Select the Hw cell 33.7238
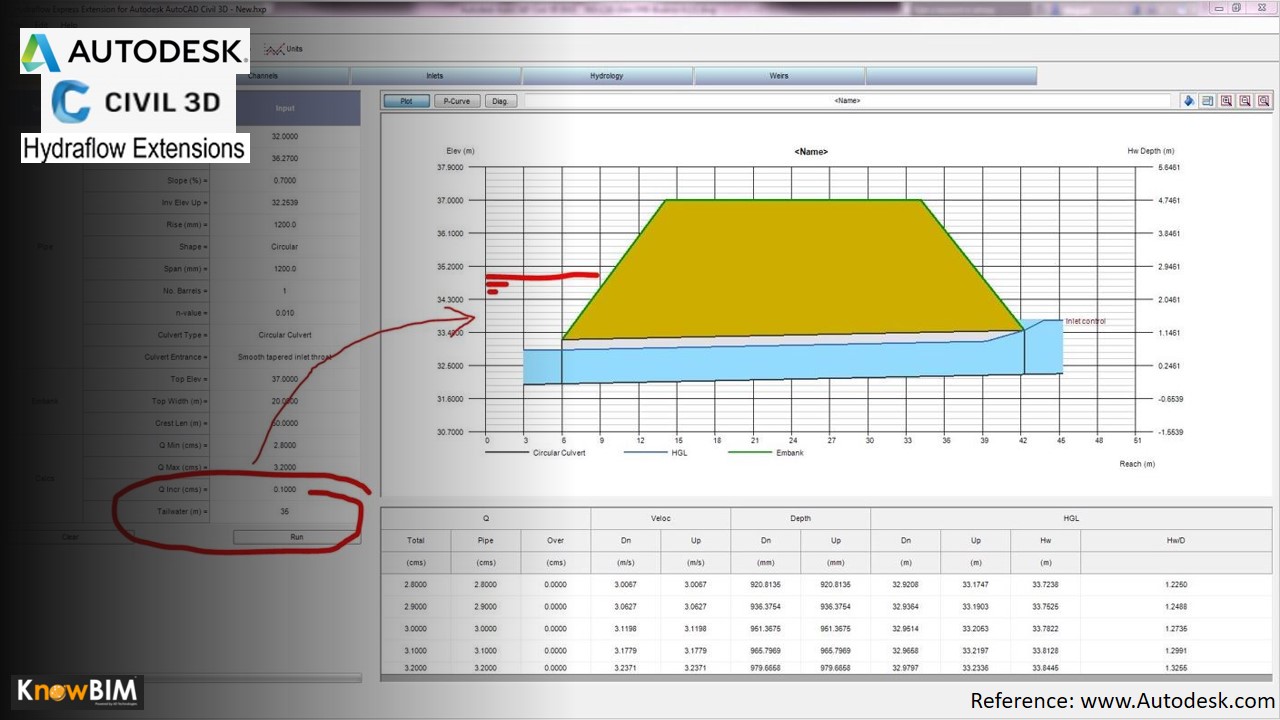 click(x=1046, y=584)
